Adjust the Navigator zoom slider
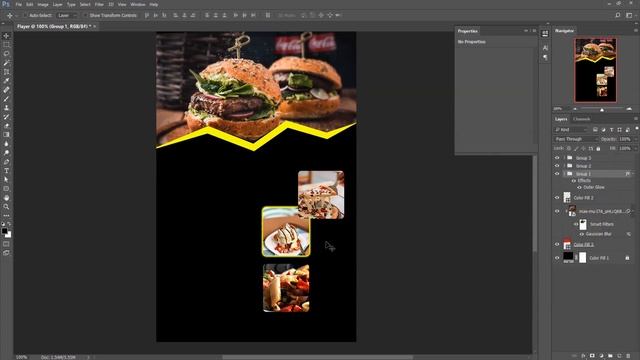Viewport: 640px width, 360px height. coord(602,109)
